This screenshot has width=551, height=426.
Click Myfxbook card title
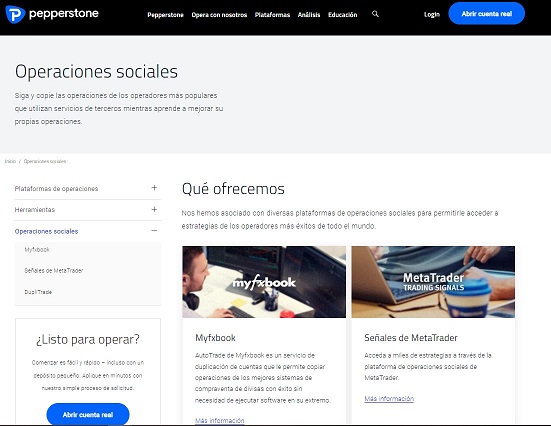(x=215, y=338)
